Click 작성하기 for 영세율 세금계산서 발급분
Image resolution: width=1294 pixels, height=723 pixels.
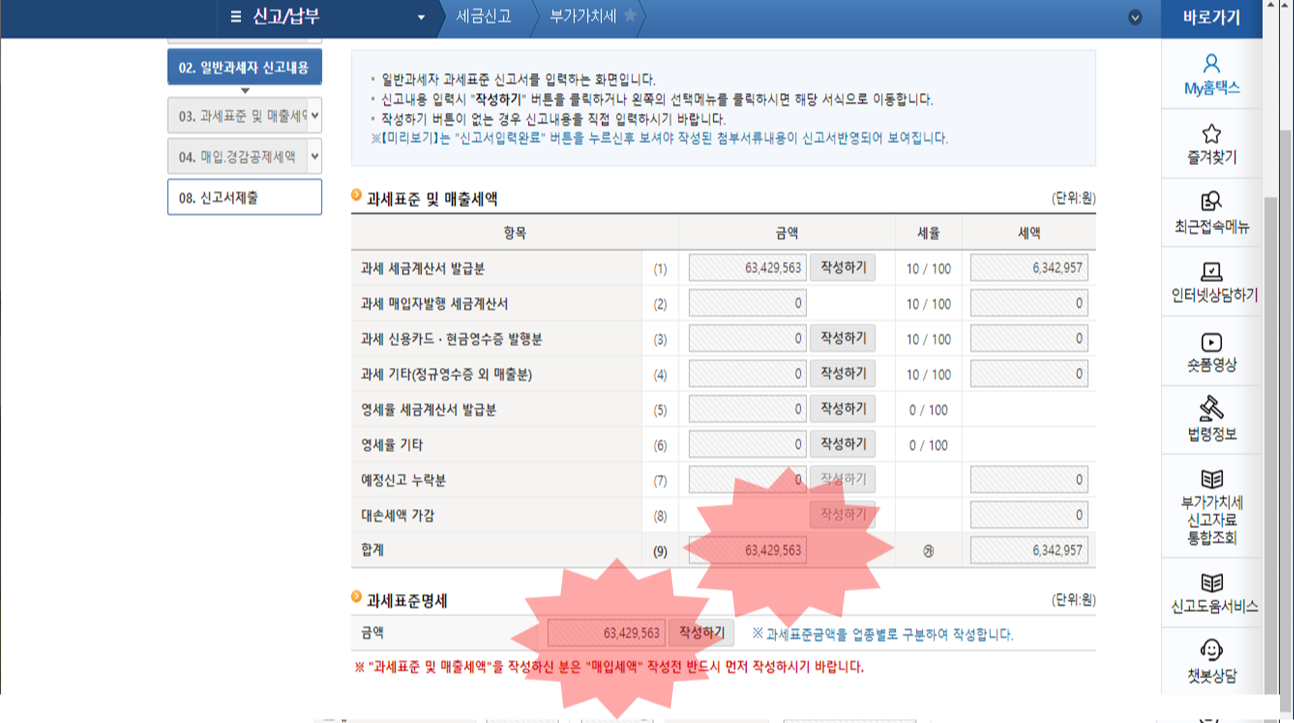[x=843, y=409]
